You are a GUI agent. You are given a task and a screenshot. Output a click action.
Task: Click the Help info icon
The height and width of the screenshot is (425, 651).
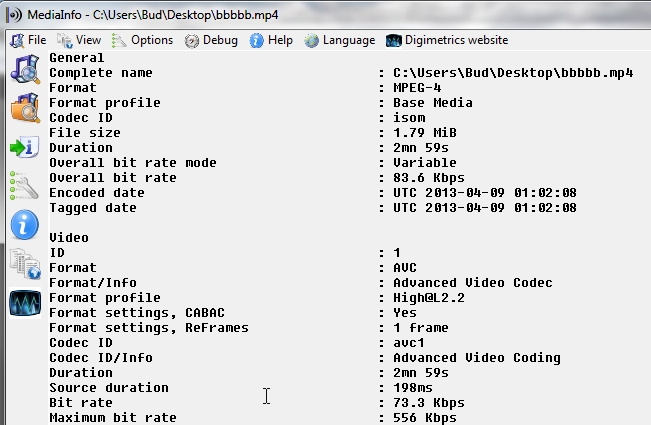click(x=256, y=41)
